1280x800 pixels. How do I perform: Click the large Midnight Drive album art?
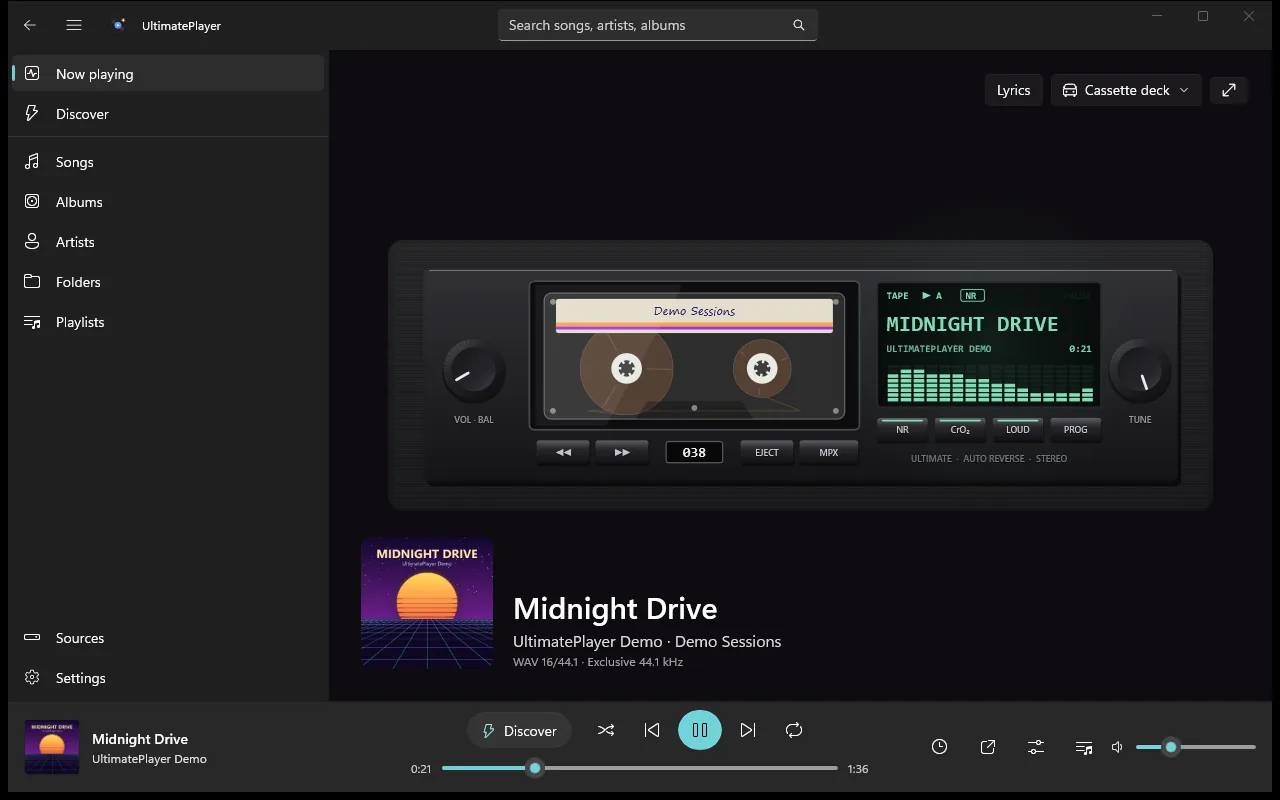coord(427,603)
